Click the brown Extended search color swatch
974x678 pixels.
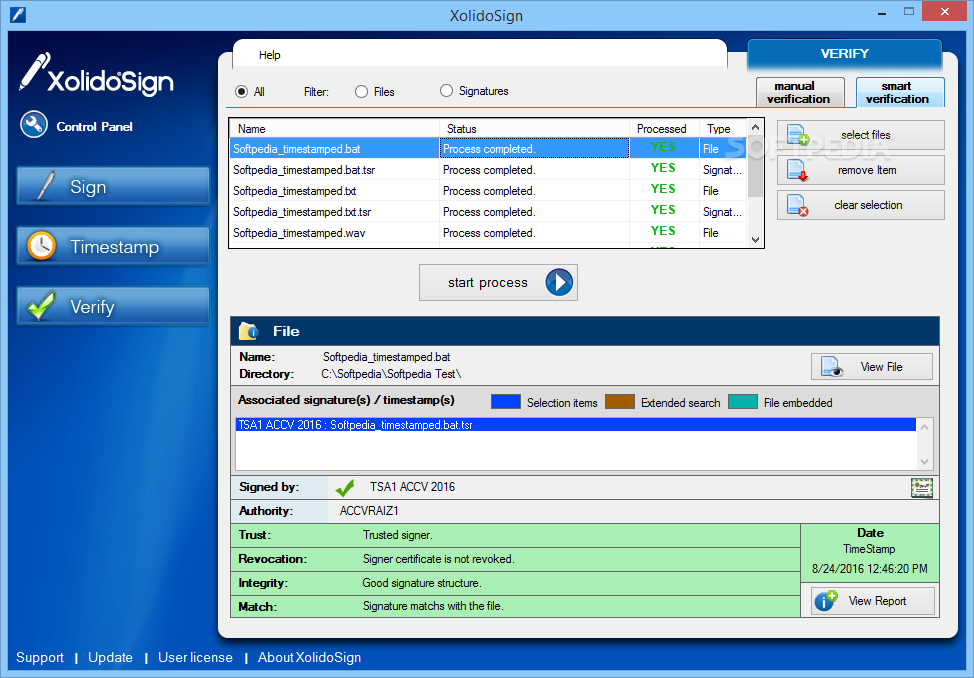(620, 401)
